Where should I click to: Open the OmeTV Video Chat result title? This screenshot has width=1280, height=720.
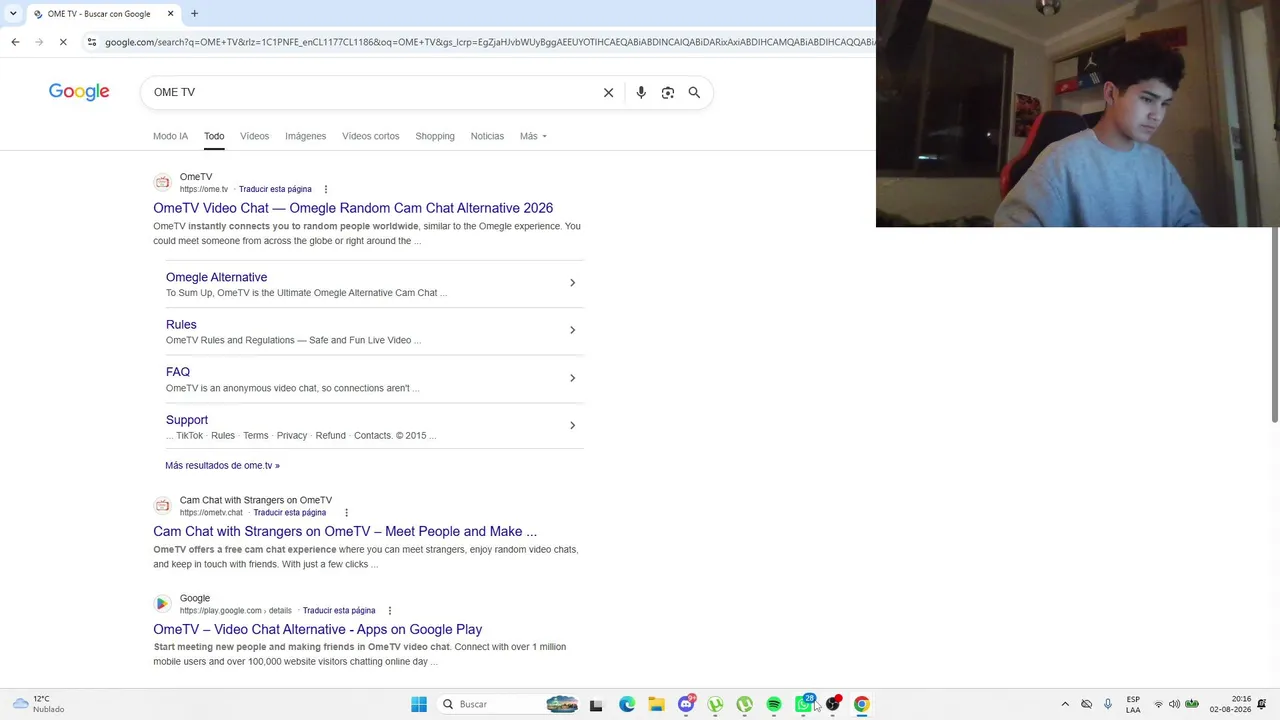point(353,208)
